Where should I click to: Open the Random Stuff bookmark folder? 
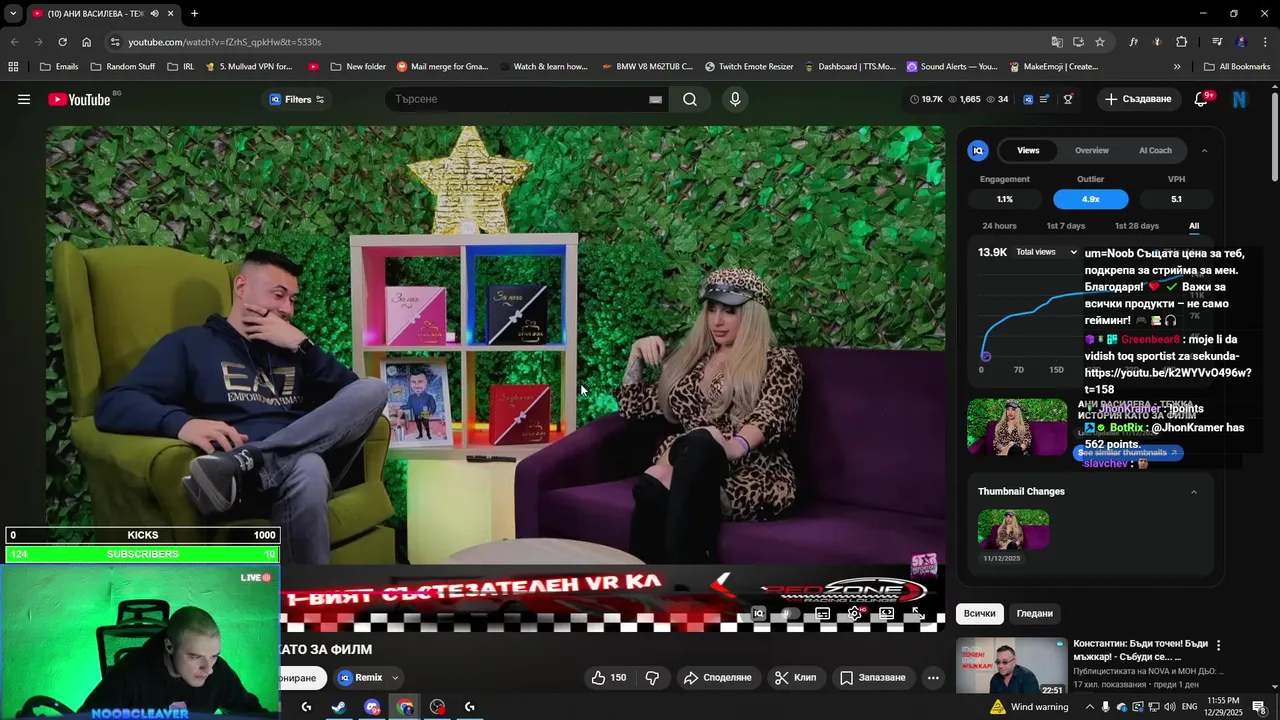[x=123, y=67]
